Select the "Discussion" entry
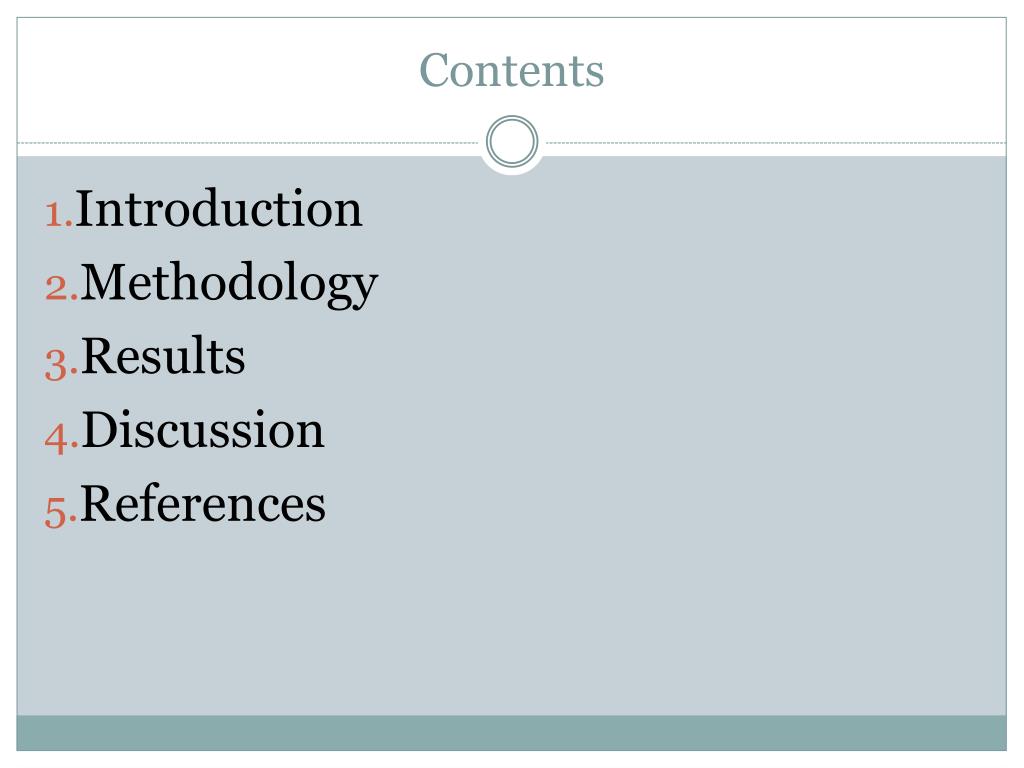The height and width of the screenshot is (768, 1024). click(202, 430)
